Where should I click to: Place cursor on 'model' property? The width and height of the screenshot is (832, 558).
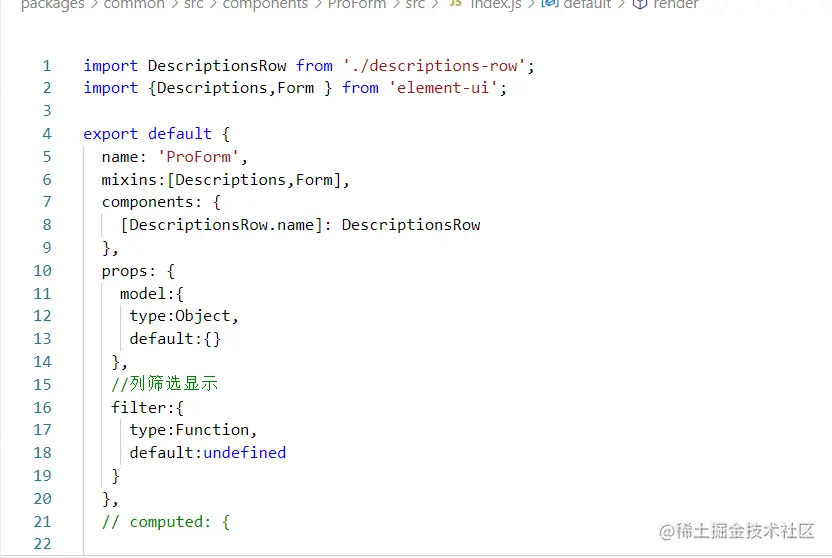(143, 294)
